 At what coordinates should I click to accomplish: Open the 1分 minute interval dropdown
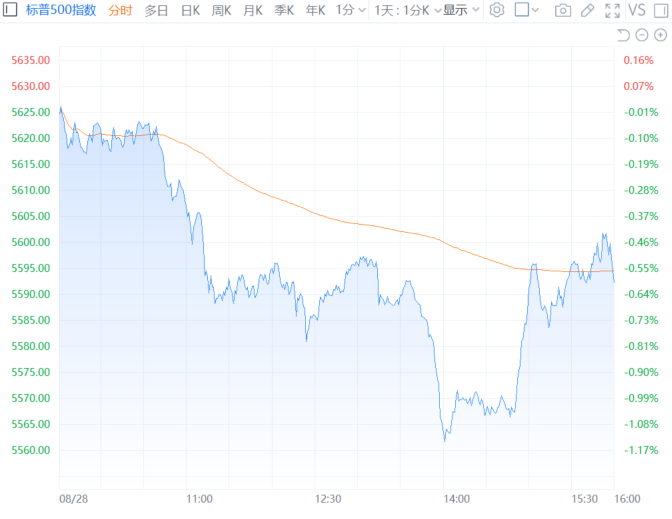click(x=349, y=10)
